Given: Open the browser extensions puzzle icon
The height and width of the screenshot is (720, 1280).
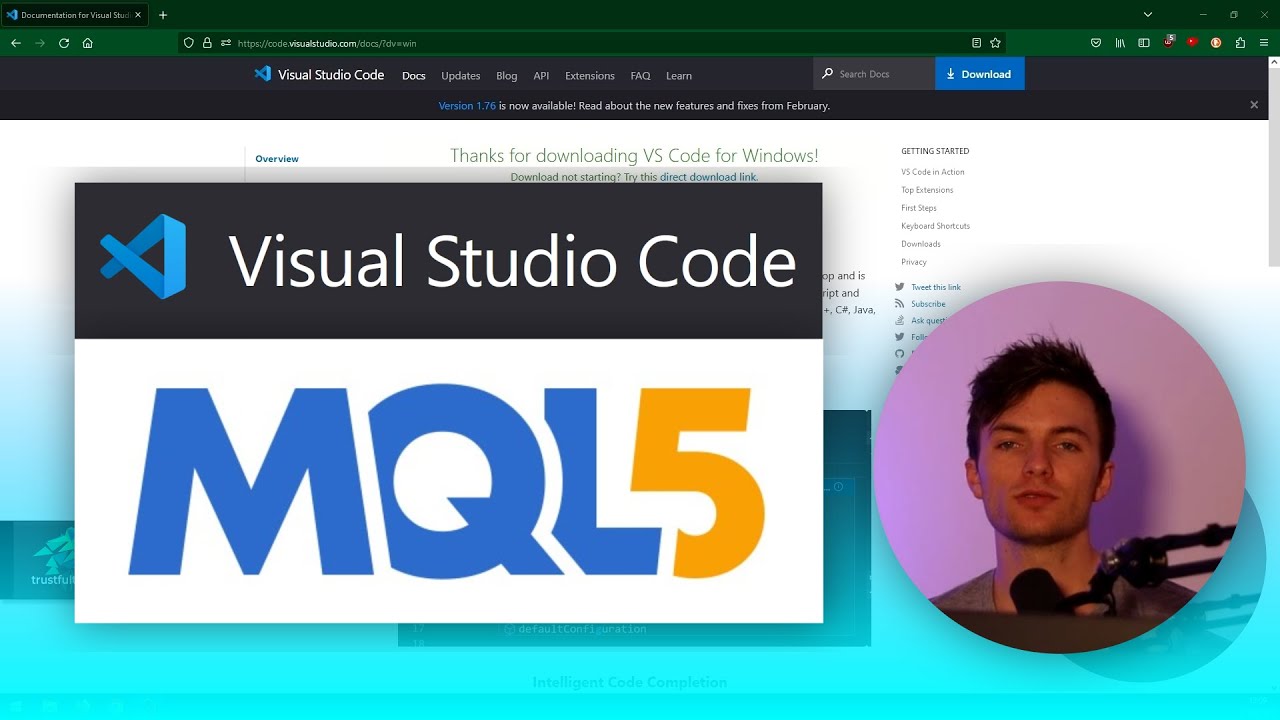Looking at the screenshot, I should pyautogui.click(x=1240, y=43).
